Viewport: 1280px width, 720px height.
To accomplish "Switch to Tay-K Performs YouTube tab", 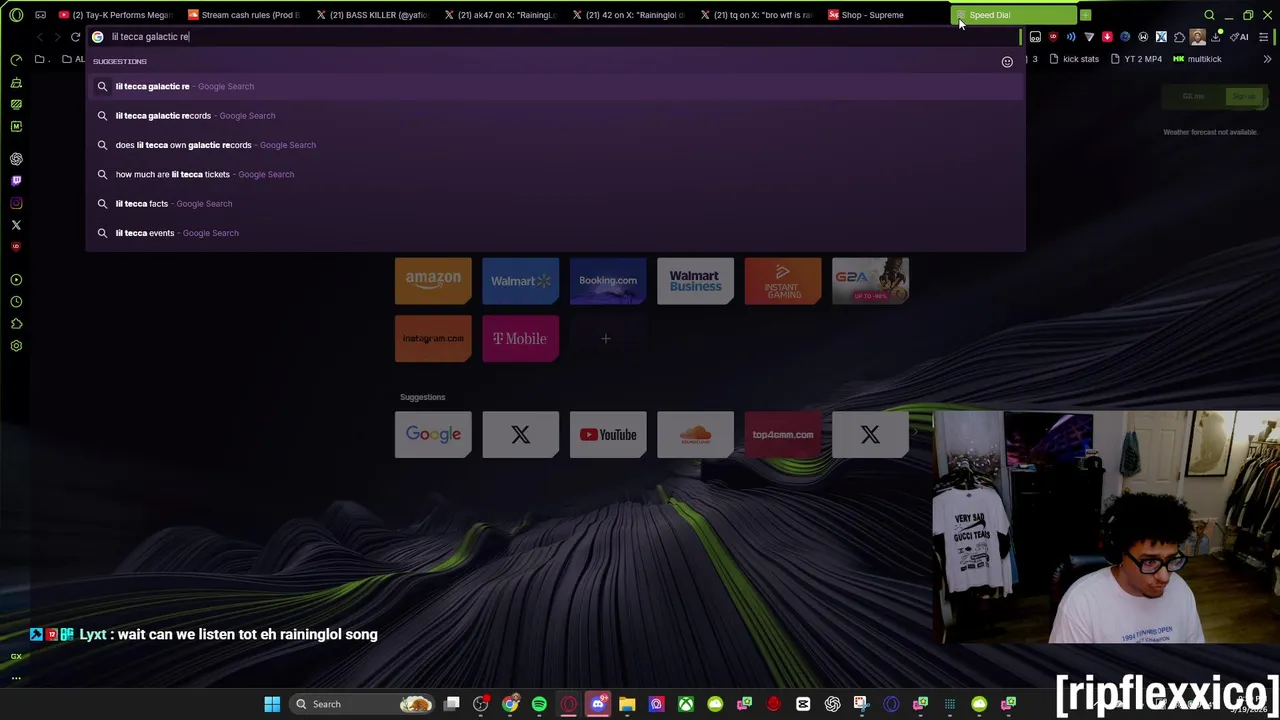I will [x=116, y=15].
